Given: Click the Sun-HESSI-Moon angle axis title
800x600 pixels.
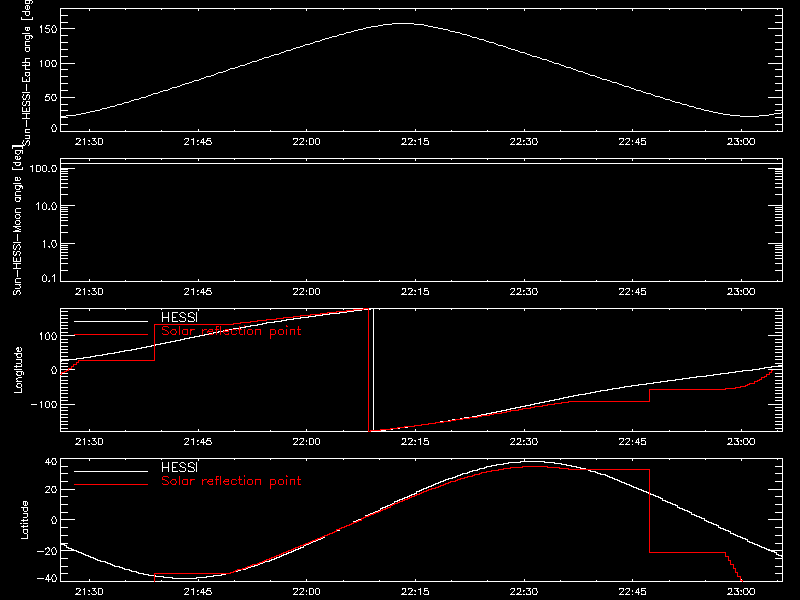Looking at the screenshot, I should point(17,220).
